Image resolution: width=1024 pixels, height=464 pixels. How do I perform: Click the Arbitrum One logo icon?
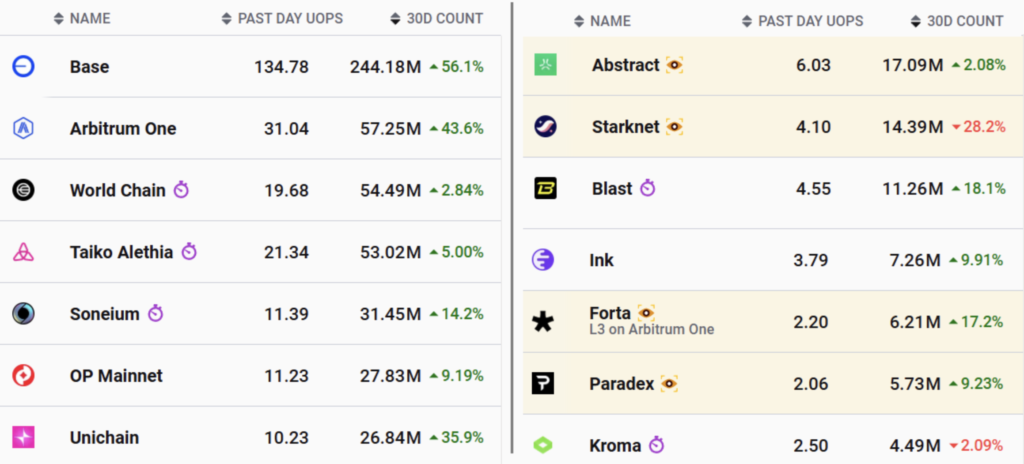point(24,129)
